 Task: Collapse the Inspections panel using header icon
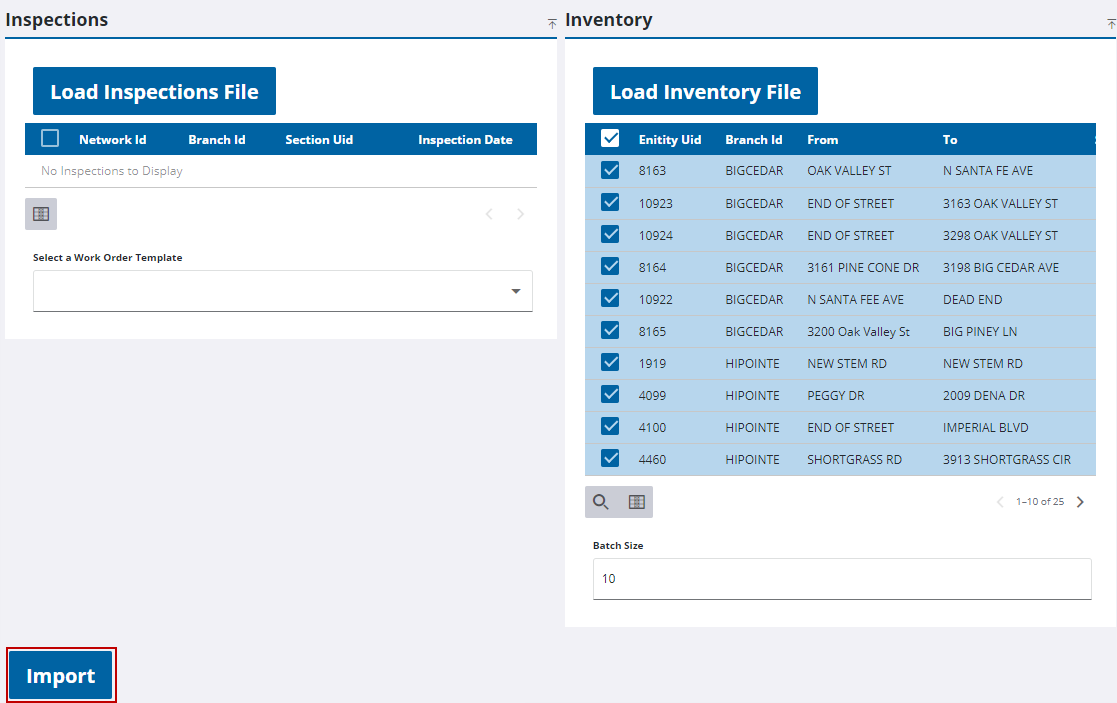(552, 22)
